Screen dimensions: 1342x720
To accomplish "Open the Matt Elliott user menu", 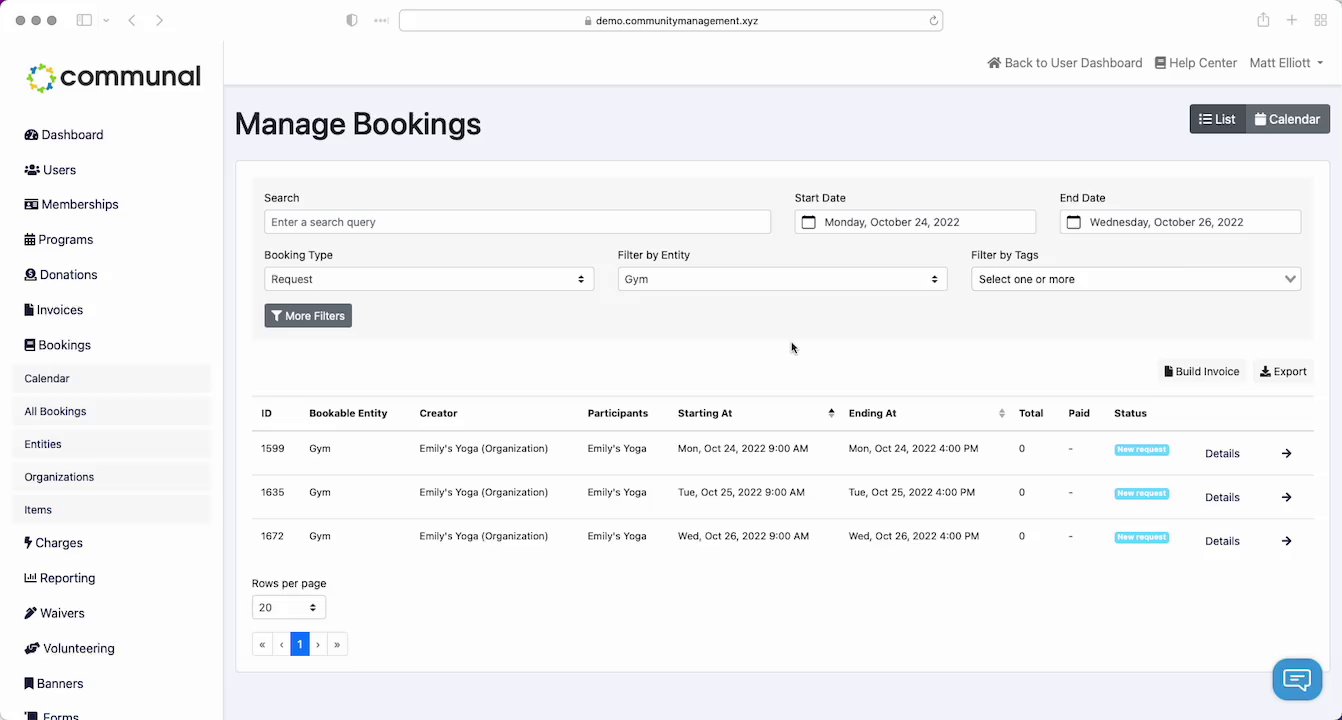I will click(1286, 63).
